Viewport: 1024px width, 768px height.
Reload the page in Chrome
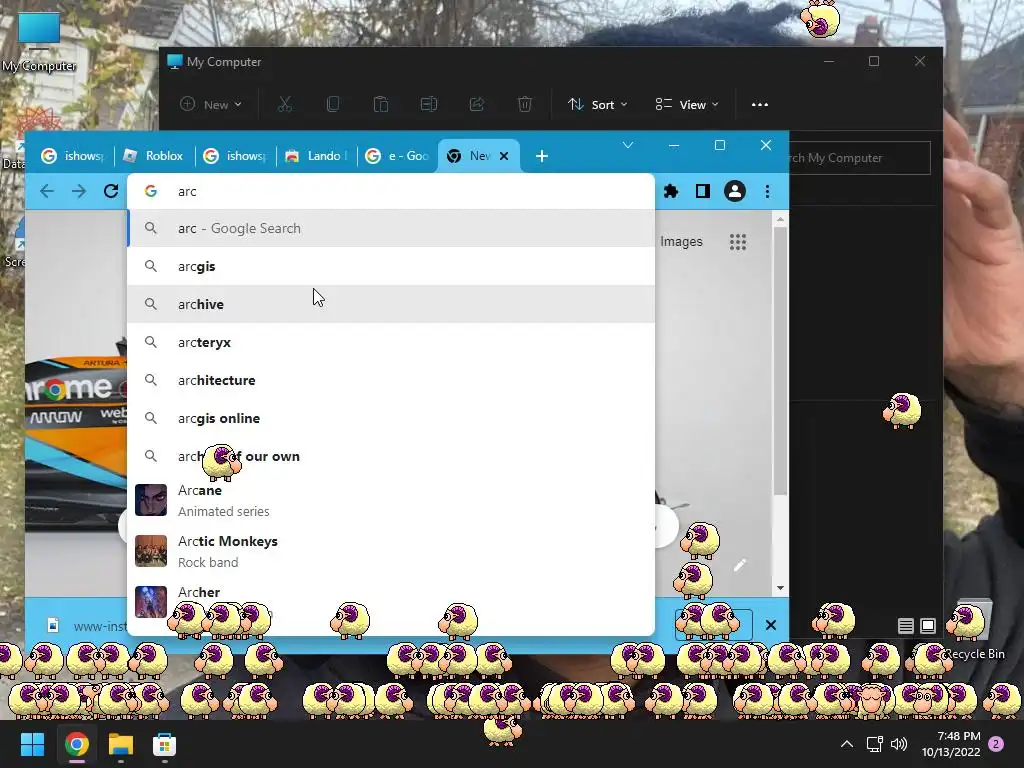(111, 191)
